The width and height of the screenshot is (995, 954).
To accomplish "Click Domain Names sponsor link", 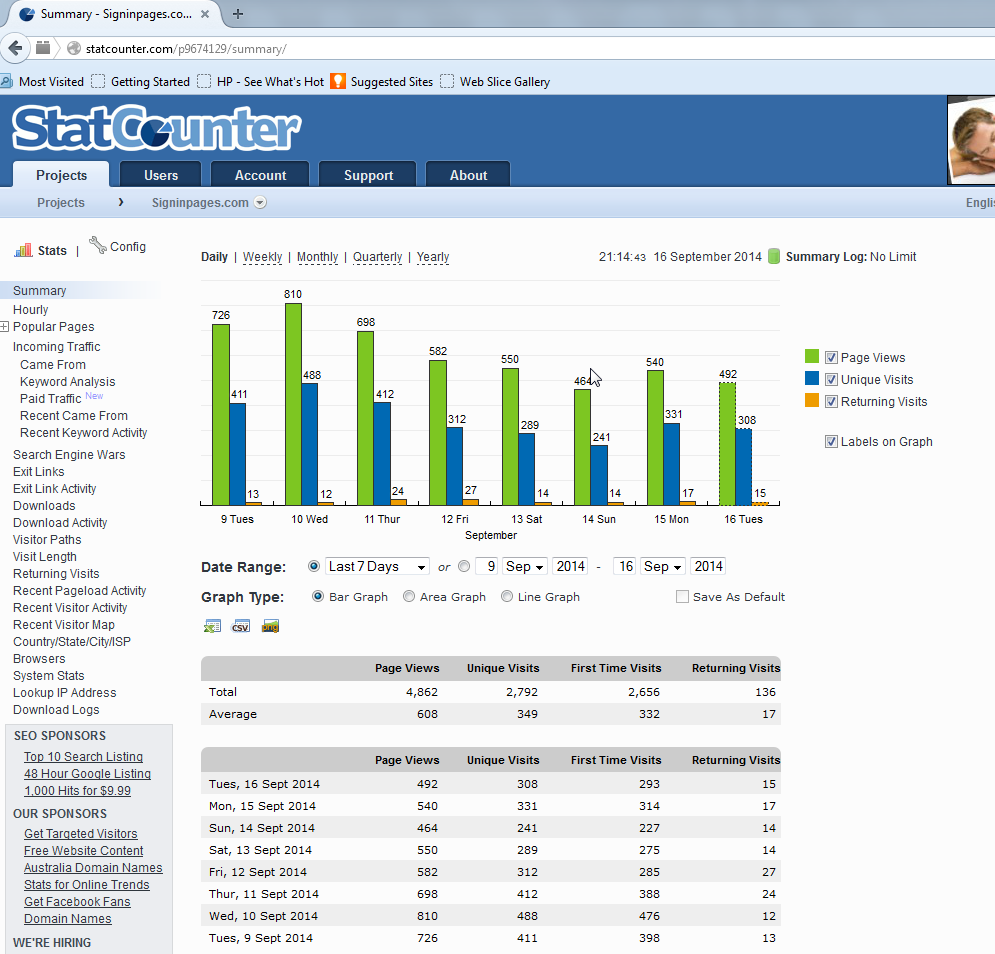I will [x=68, y=918].
